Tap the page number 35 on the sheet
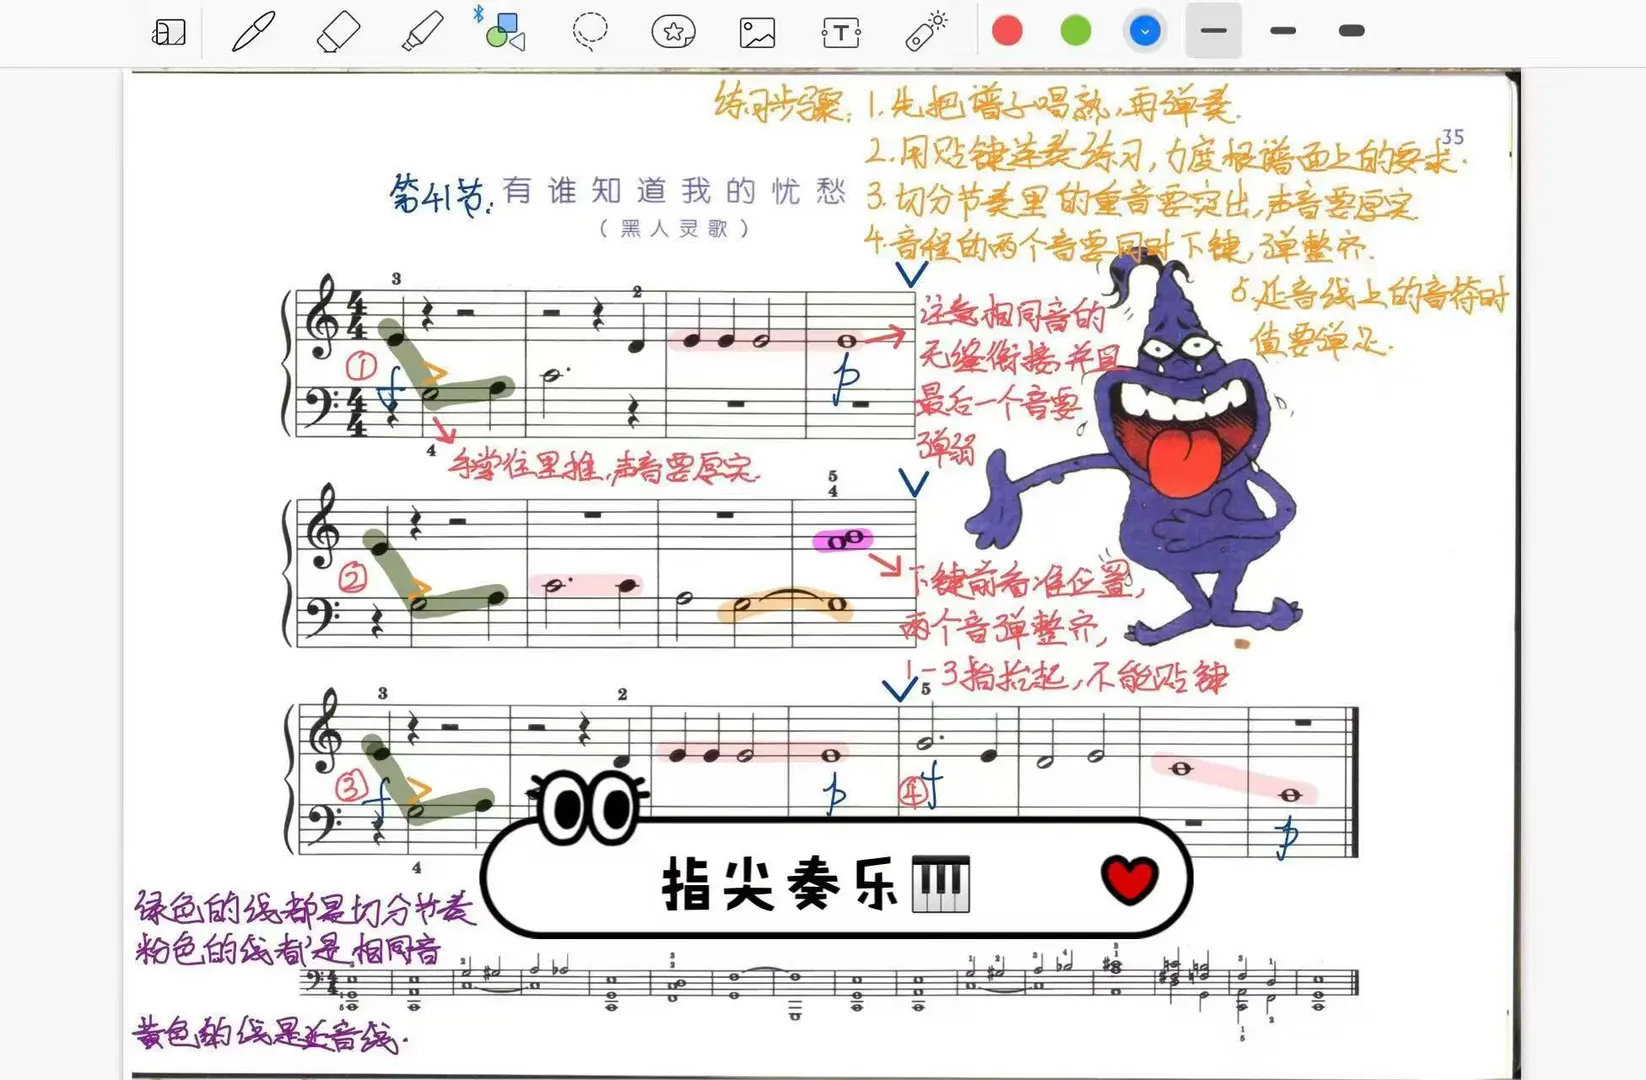The image size is (1646, 1080). pyautogui.click(x=1454, y=136)
